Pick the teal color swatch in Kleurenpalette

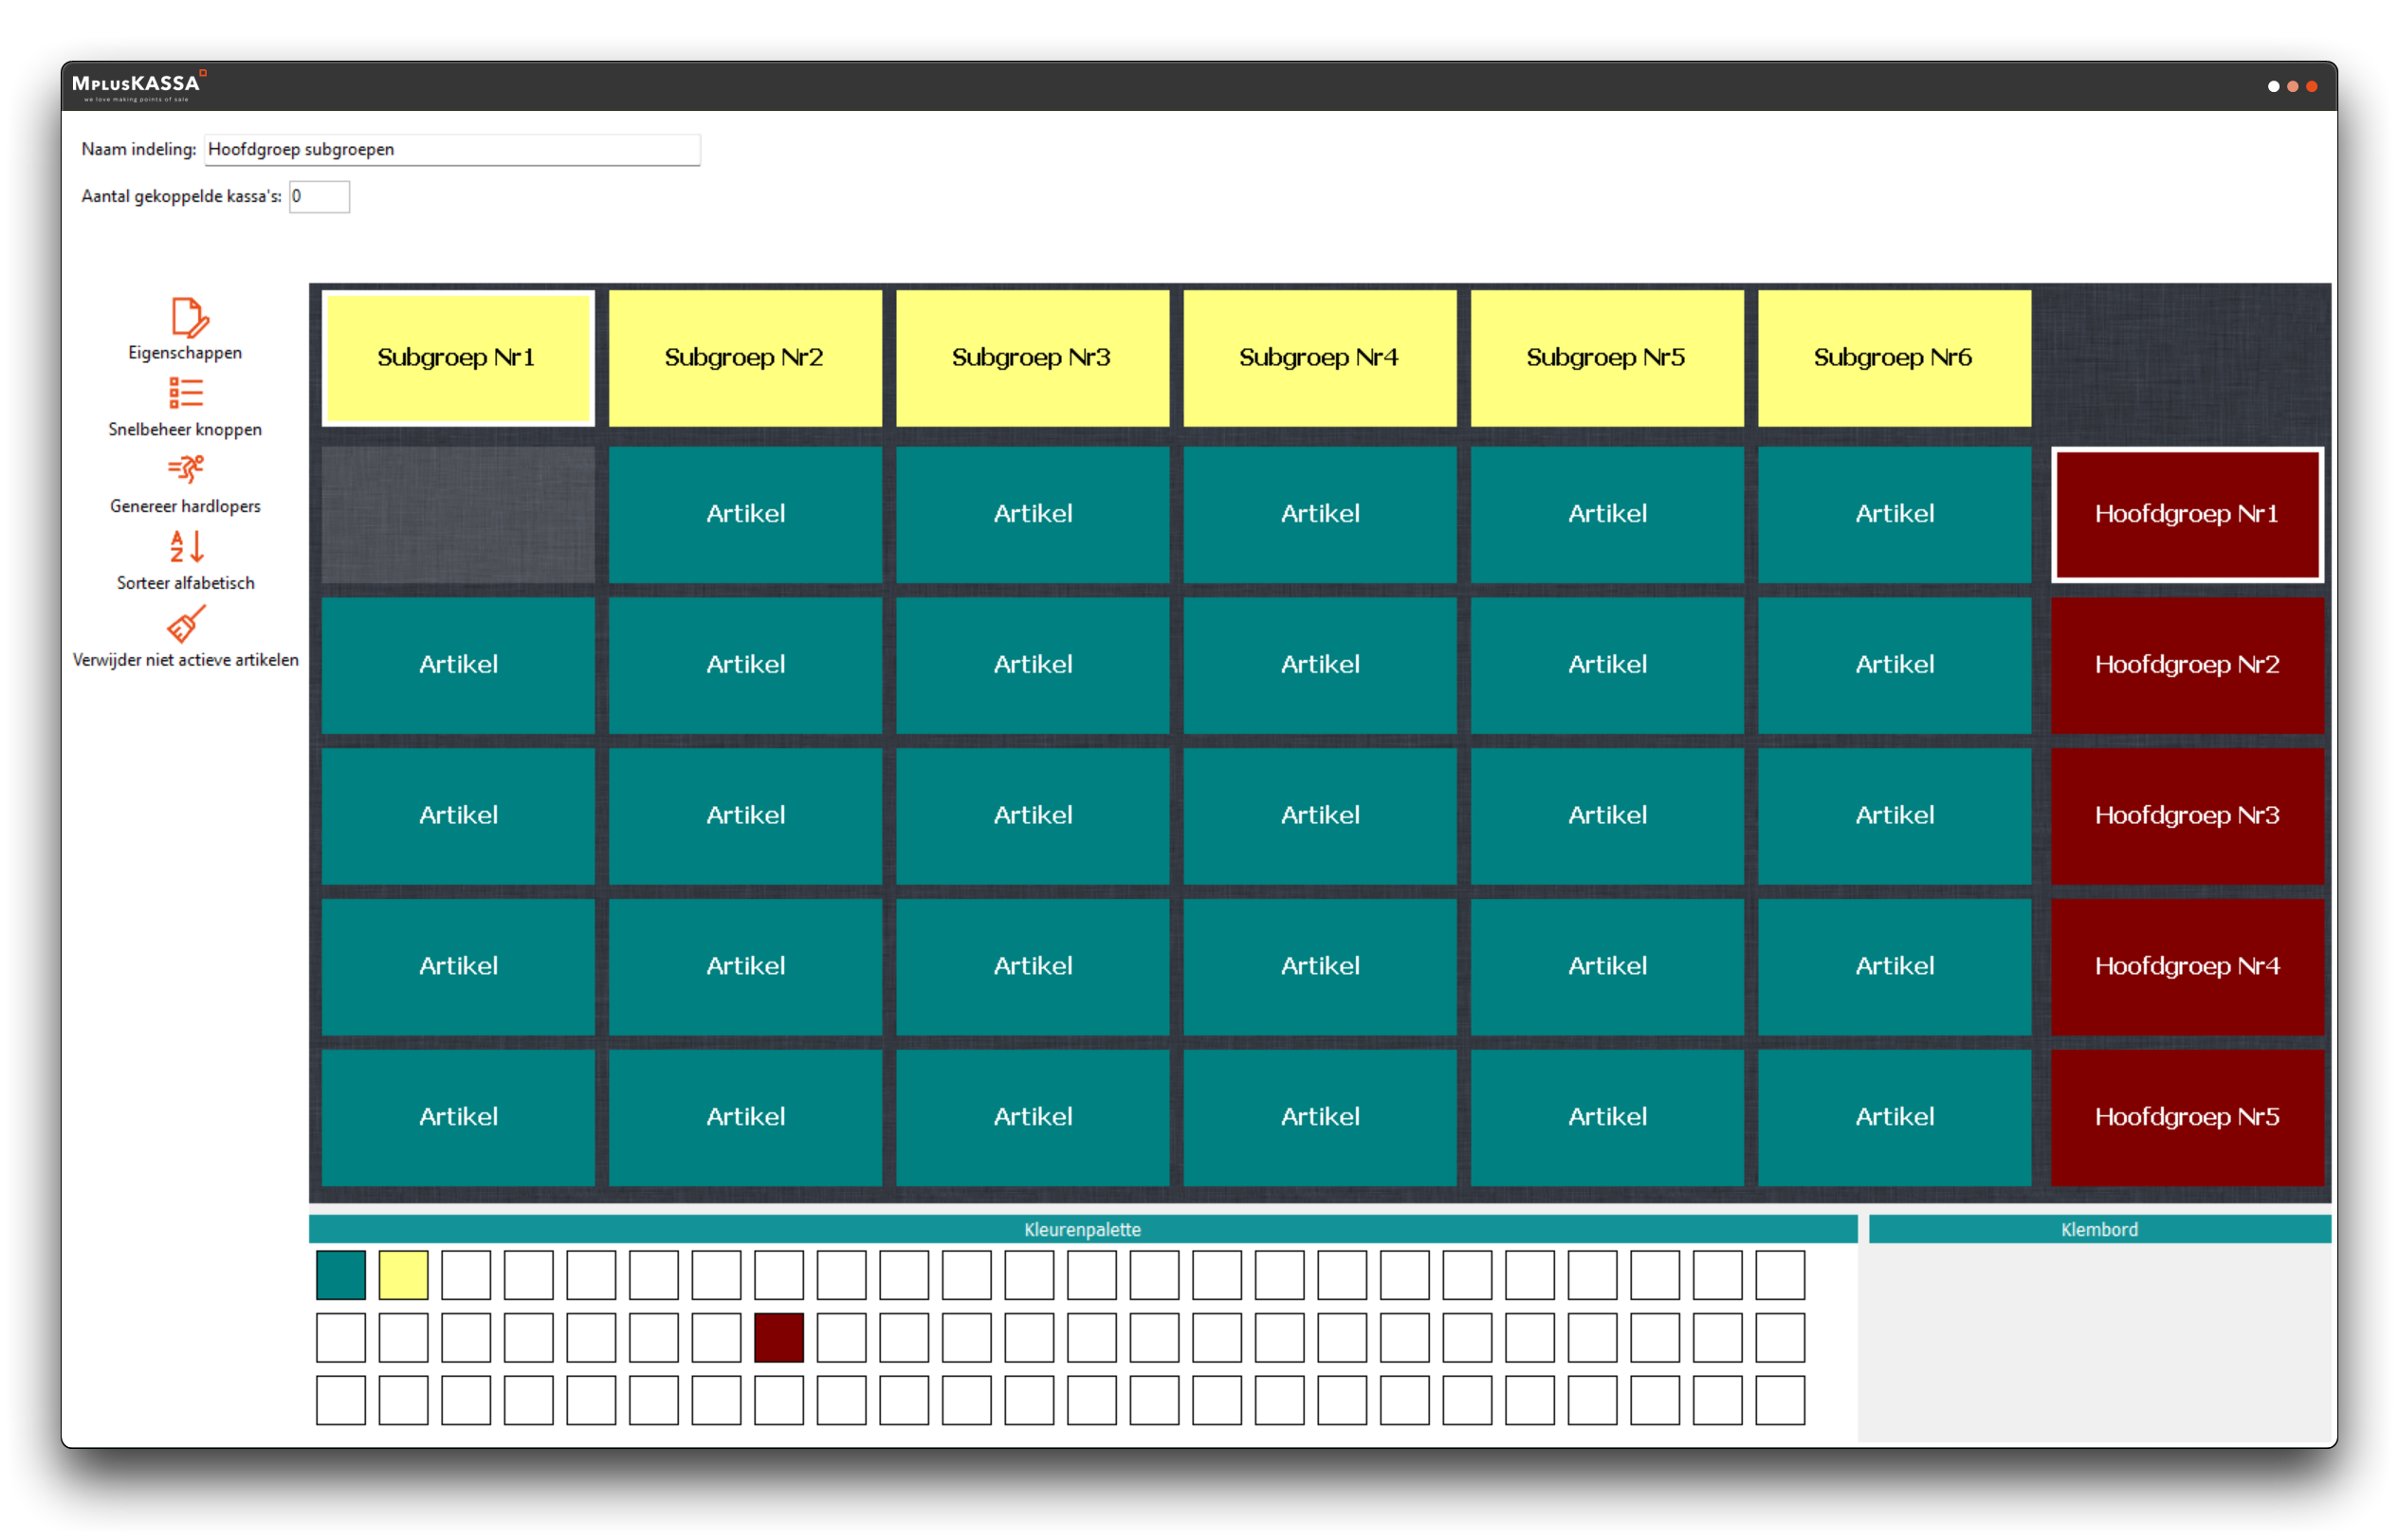[x=341, y=1275]
